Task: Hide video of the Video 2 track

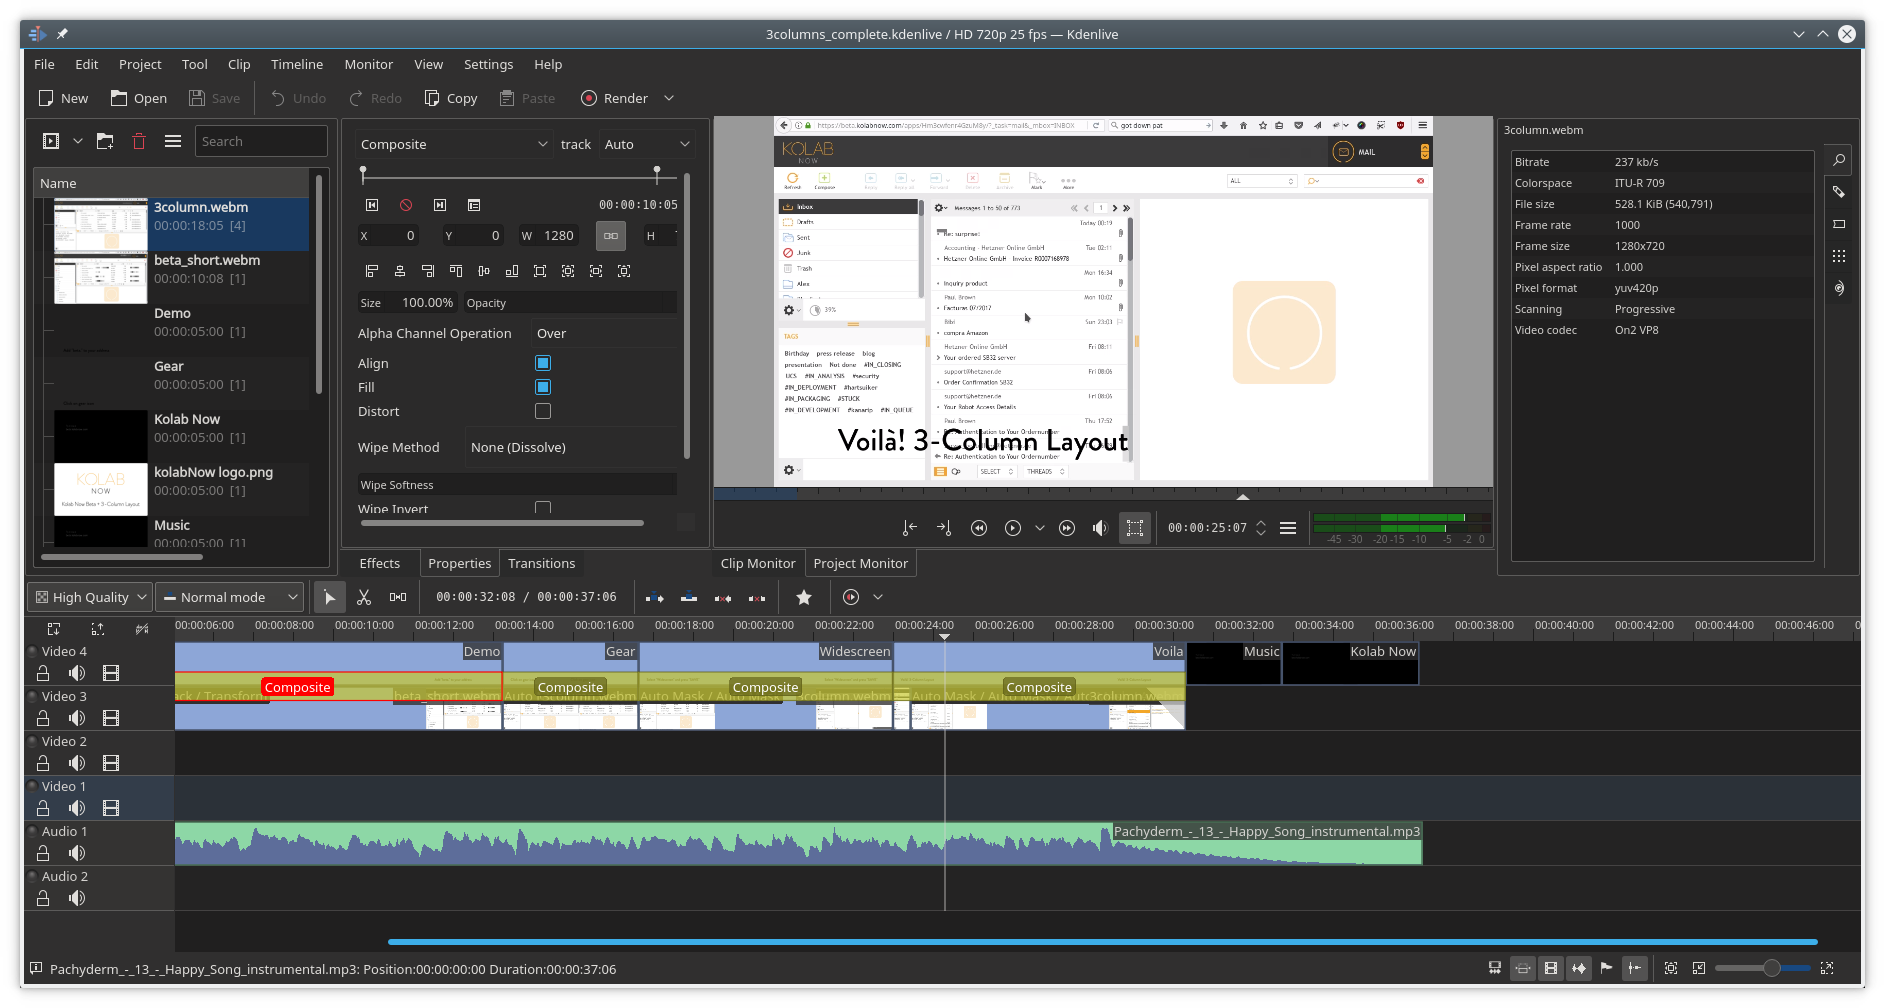Action: point(111,763)
